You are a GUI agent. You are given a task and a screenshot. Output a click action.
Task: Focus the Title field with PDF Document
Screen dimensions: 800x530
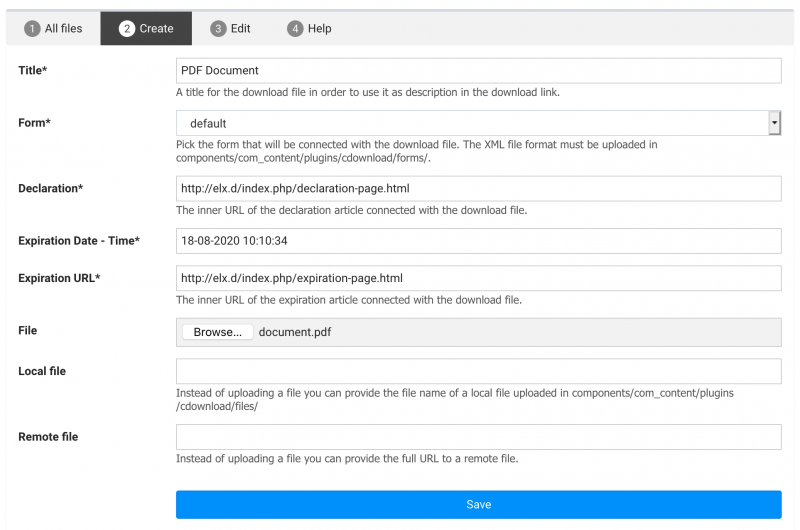(479, 70)
